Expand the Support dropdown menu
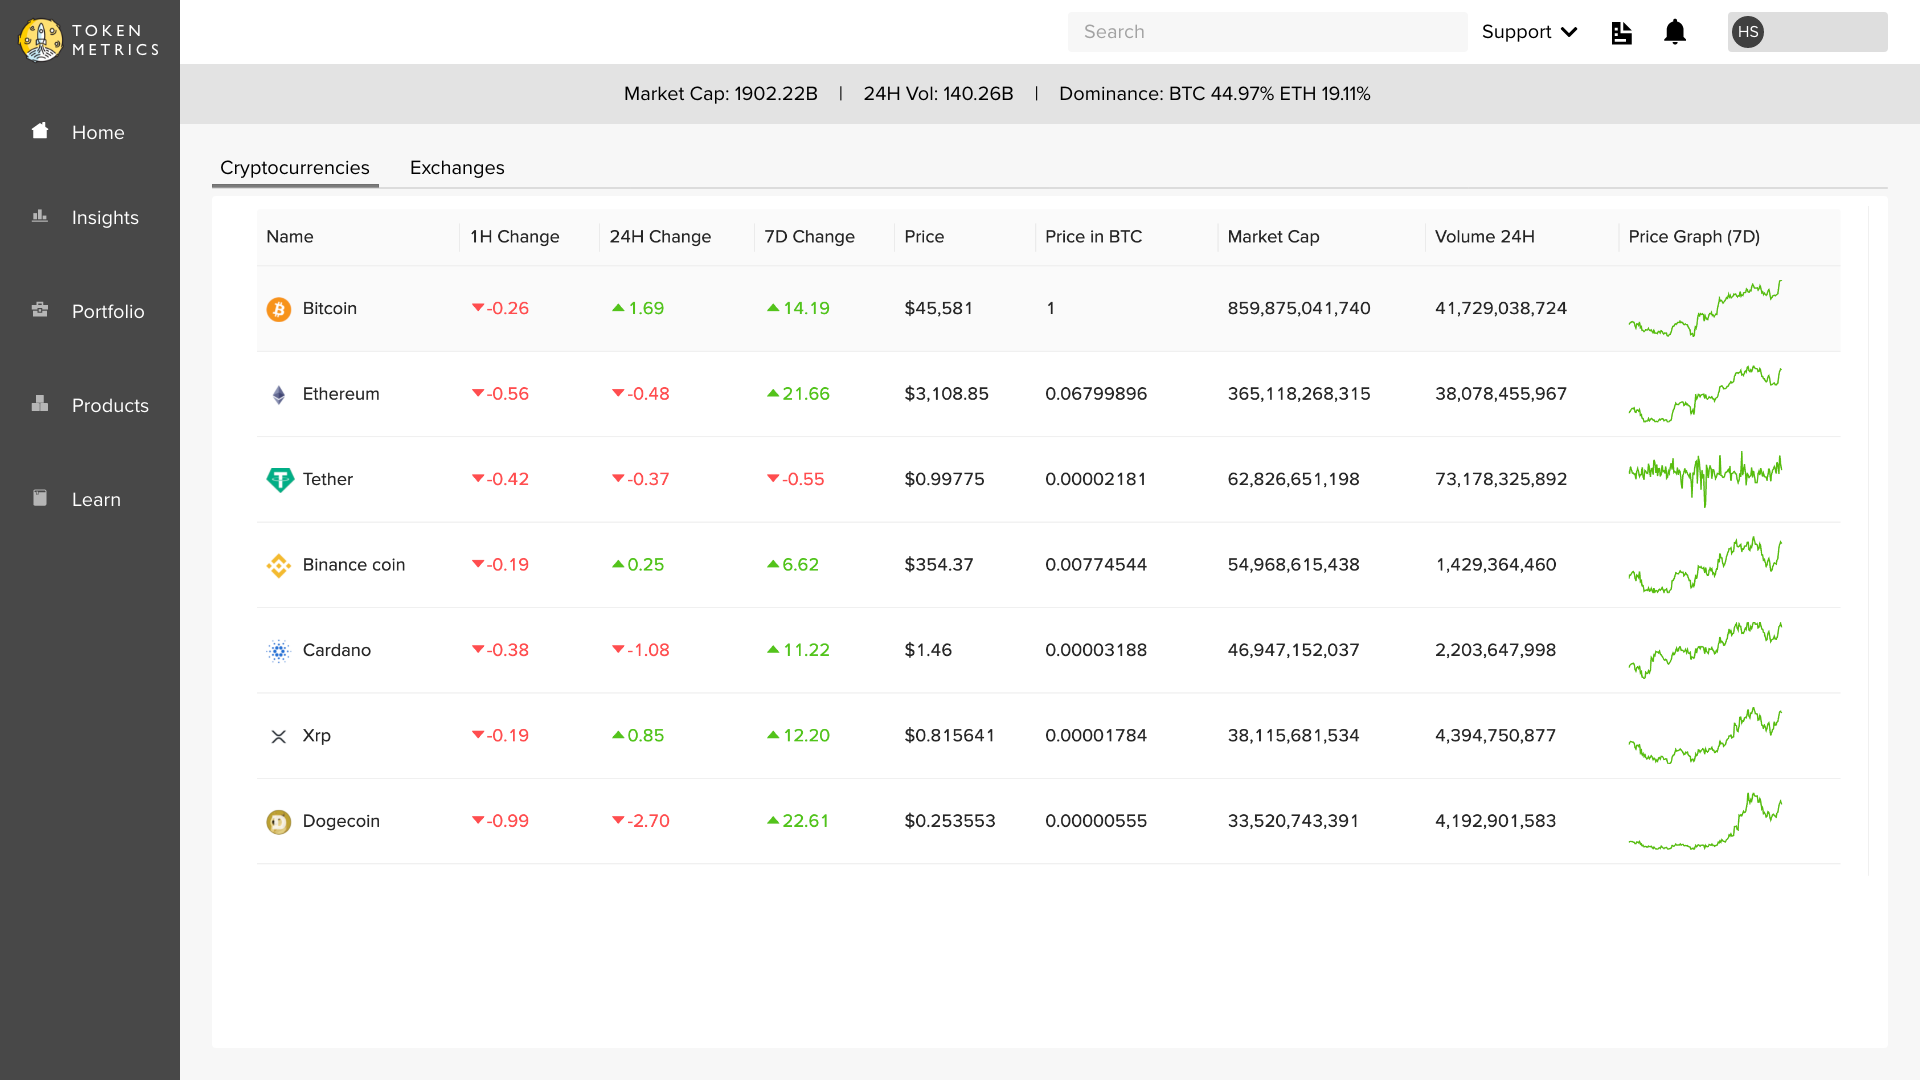Screen dimensions: 1920x1080 pyautogui.click(x=1529, y=32)
